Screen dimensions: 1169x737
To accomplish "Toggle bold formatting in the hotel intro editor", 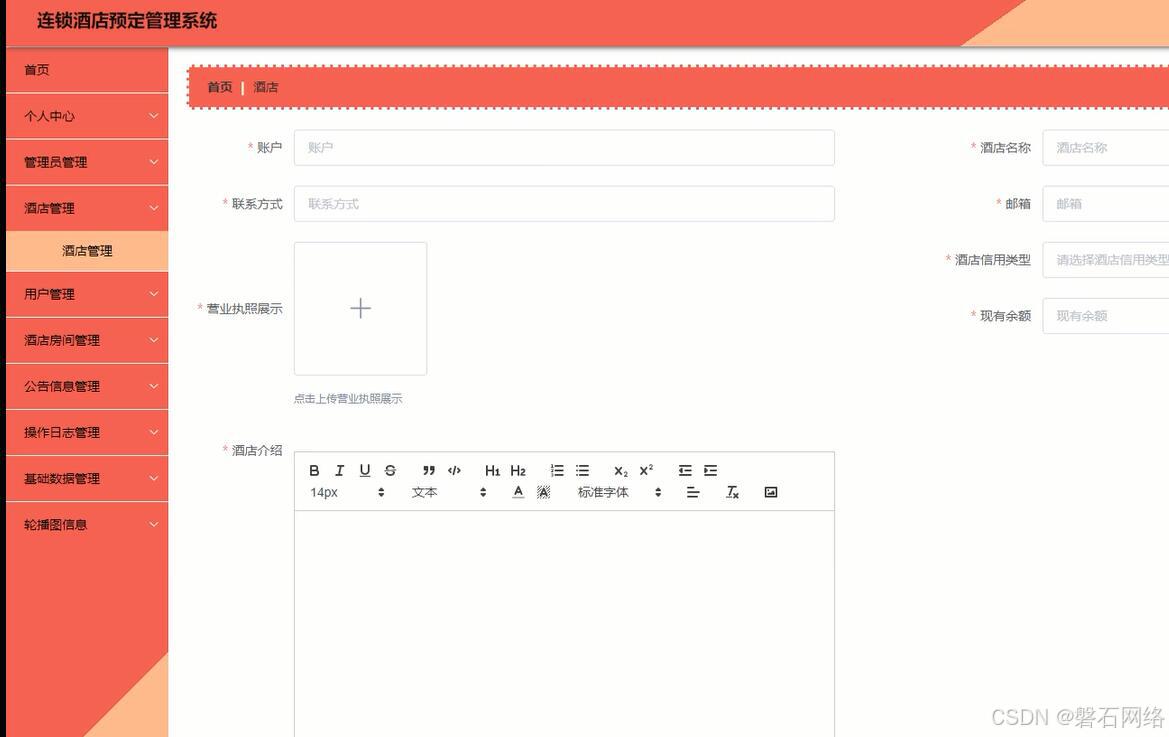I will tap(314, 470).
